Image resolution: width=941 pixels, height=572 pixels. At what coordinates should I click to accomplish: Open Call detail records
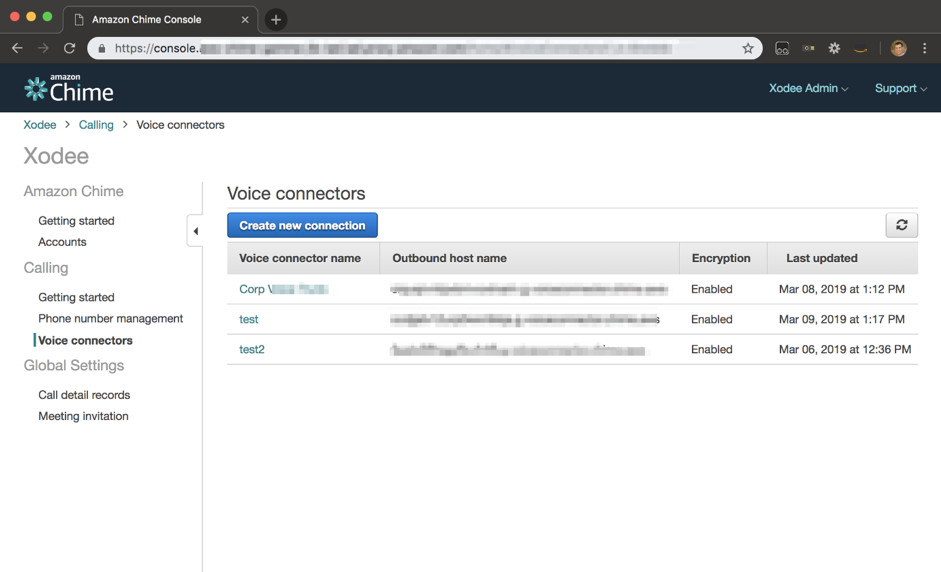coord(84,395)
